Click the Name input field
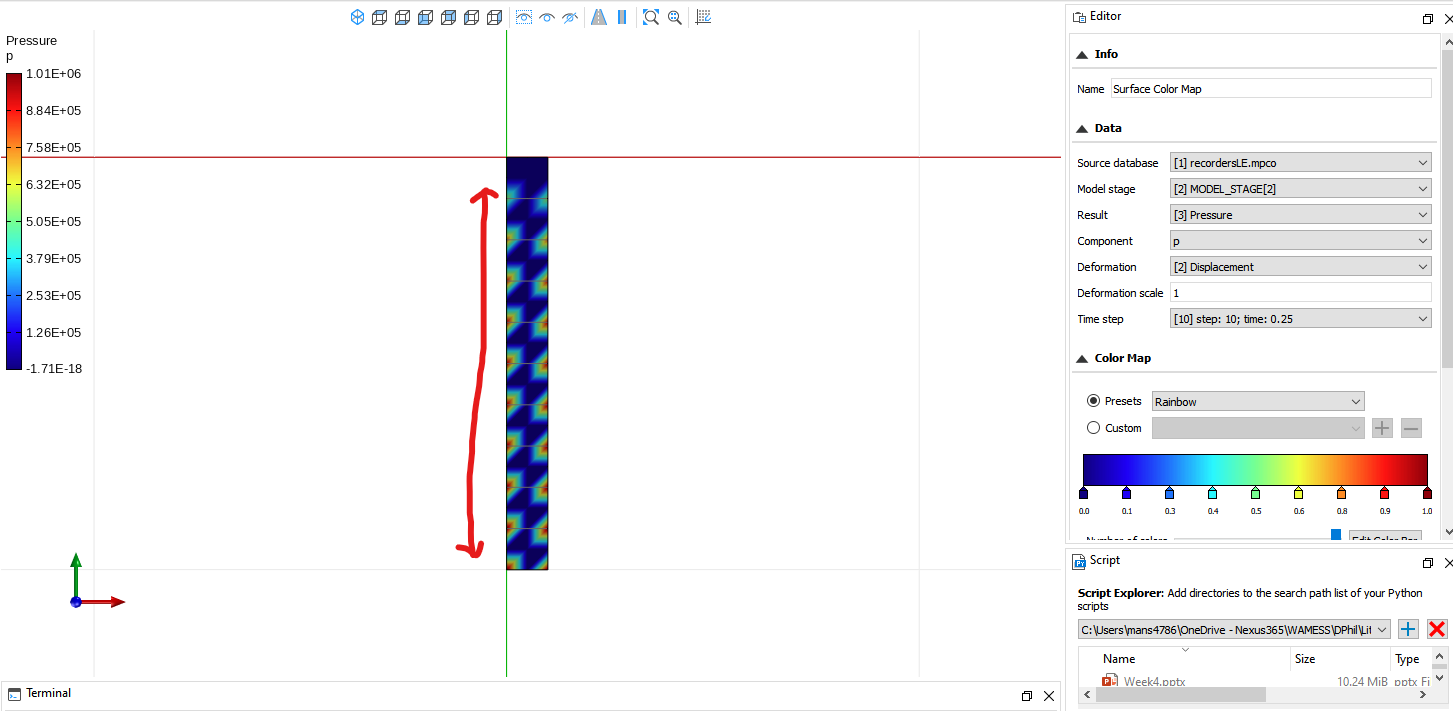This screenshot has height=711, width=1453. 1271,89
